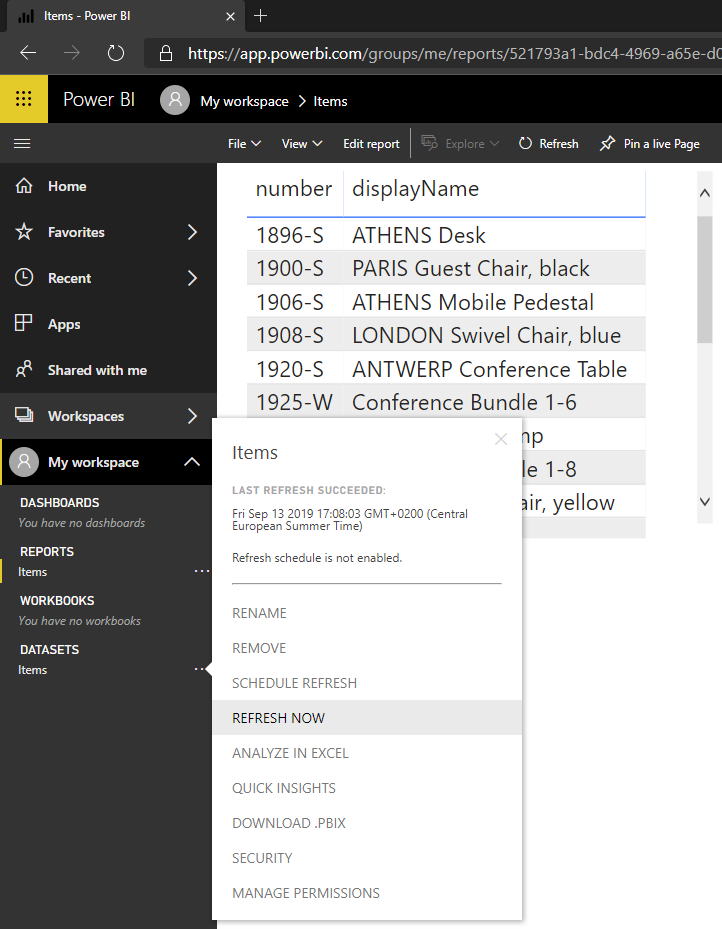This screenshot has height=929, width=722.
Task: Expand the Favorites flyout
Action: (192, 232)
